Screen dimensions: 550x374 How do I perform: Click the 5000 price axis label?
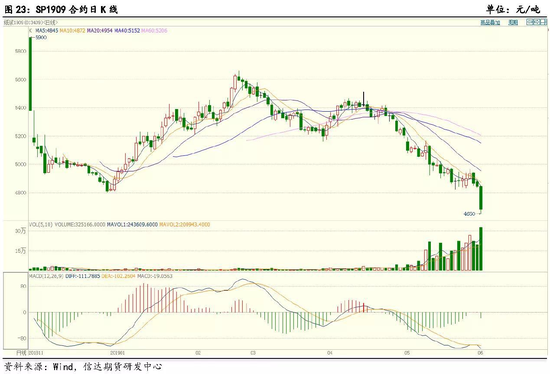click(20, 165)
